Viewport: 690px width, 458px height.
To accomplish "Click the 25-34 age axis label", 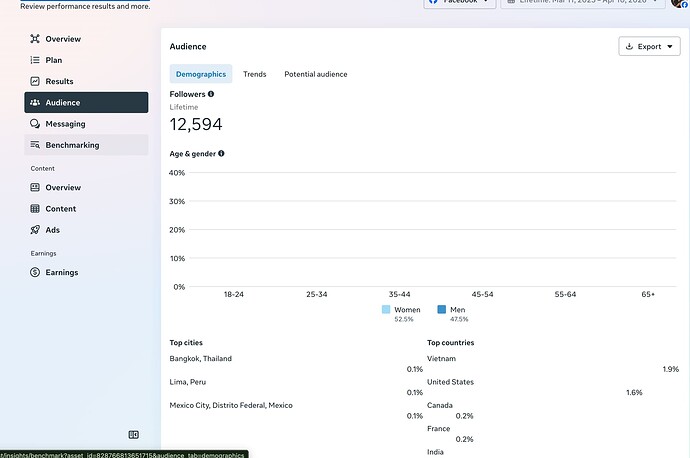I will (317, 294).
